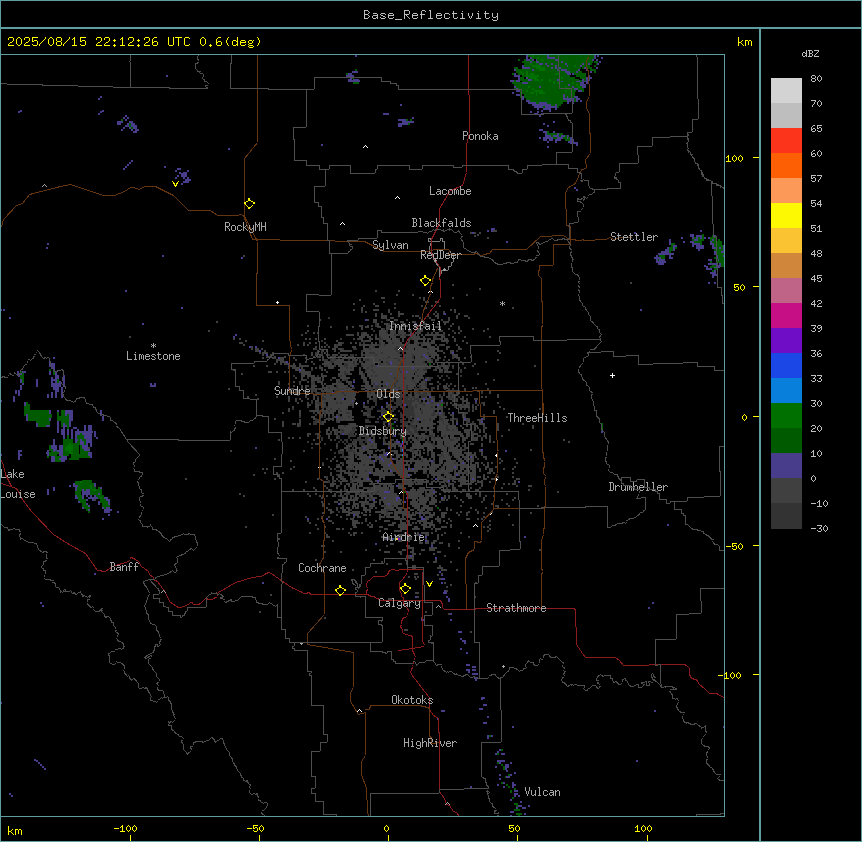Click the Blackfalds city label
862x842 pixels.
[x=441, y=223]
